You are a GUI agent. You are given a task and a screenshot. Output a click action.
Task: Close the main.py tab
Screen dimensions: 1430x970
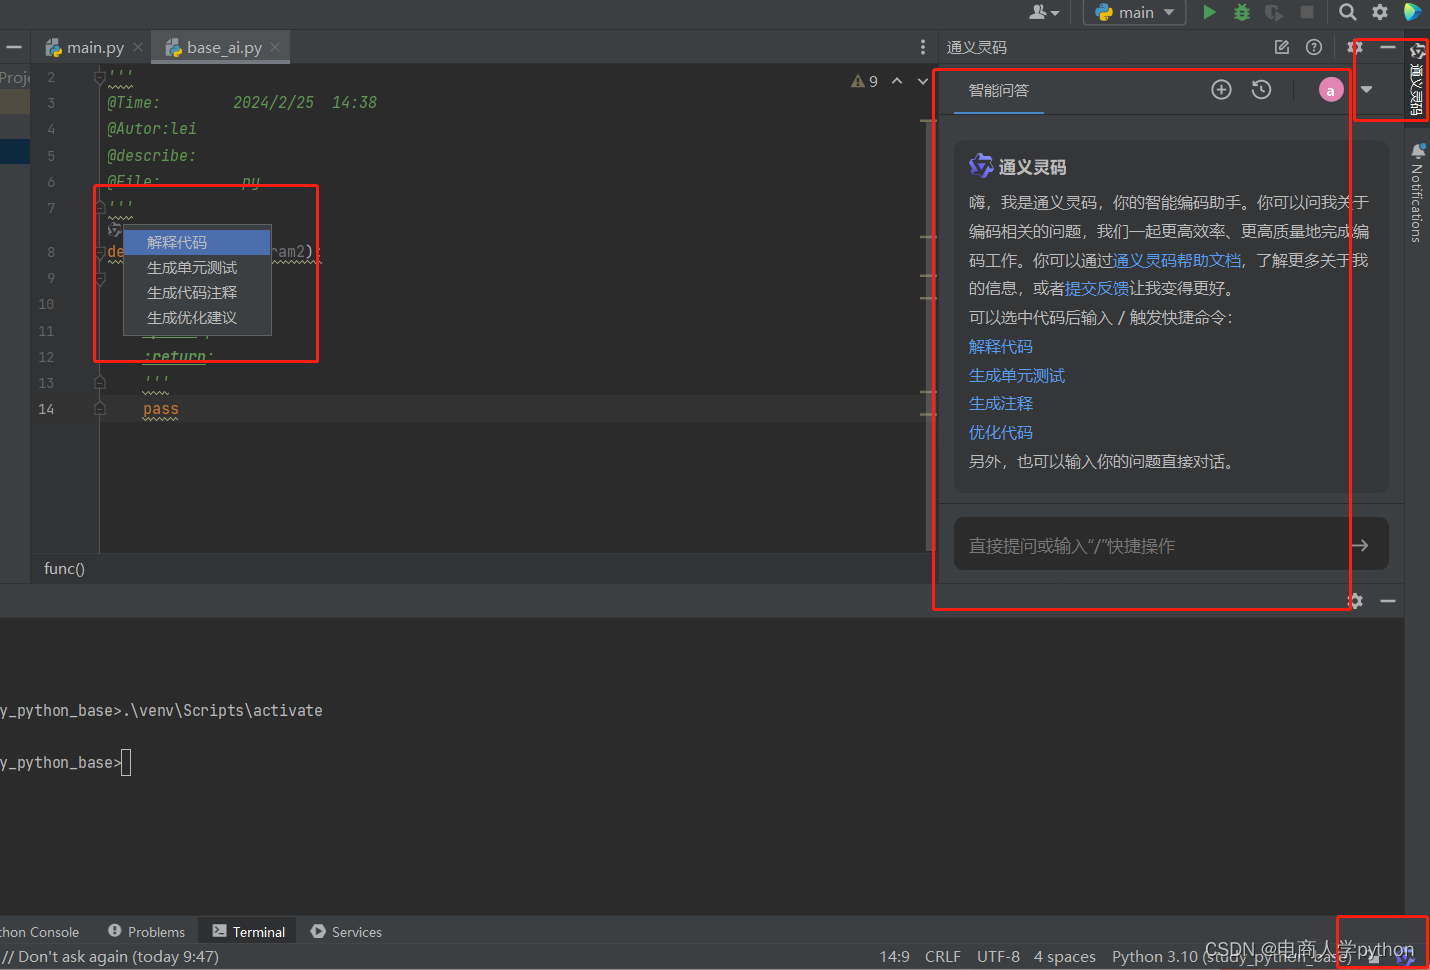(x=138, y=47)
